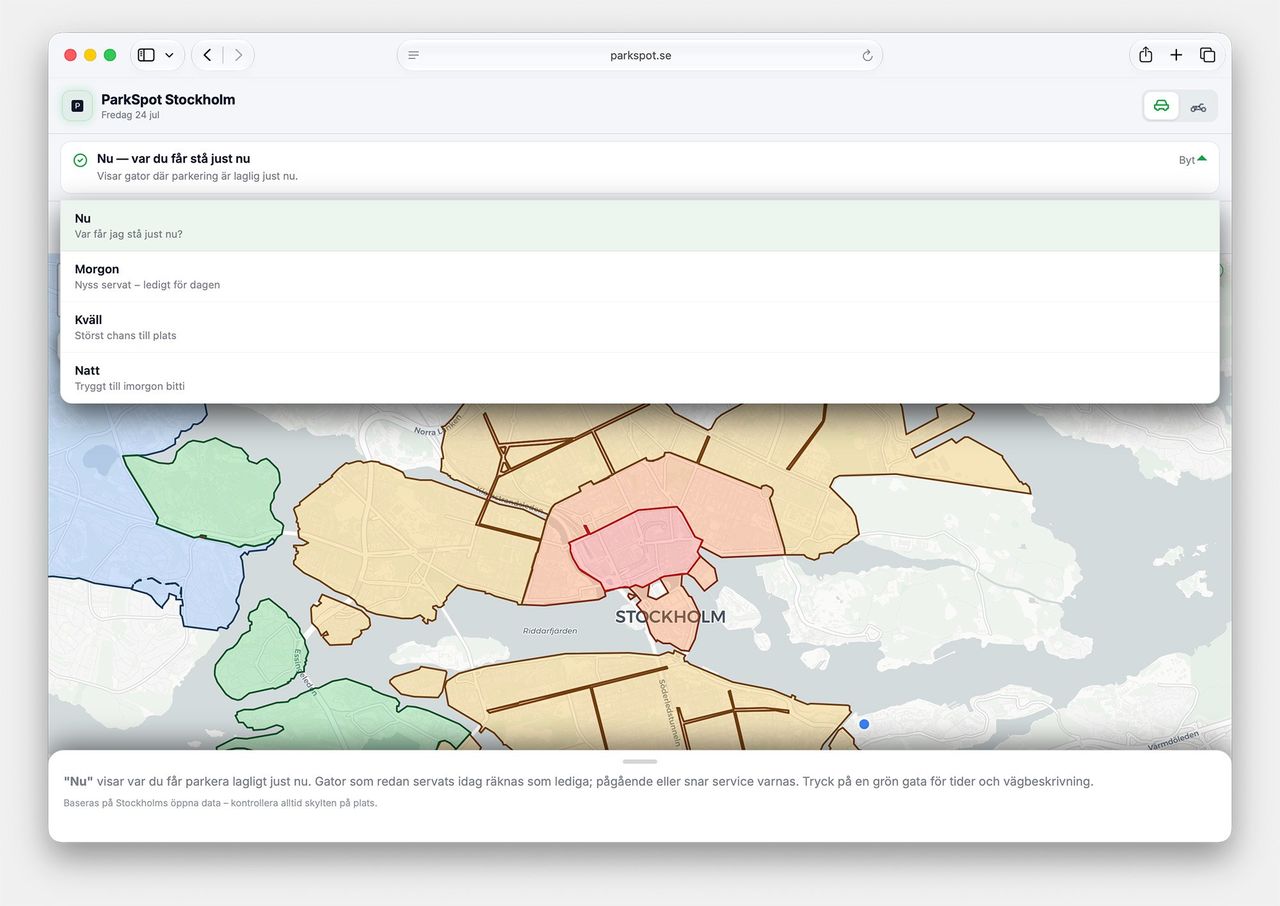Screen dimensions: 1280x906
Task: Choose Morgon from the mode list
Action: (640, 277)
